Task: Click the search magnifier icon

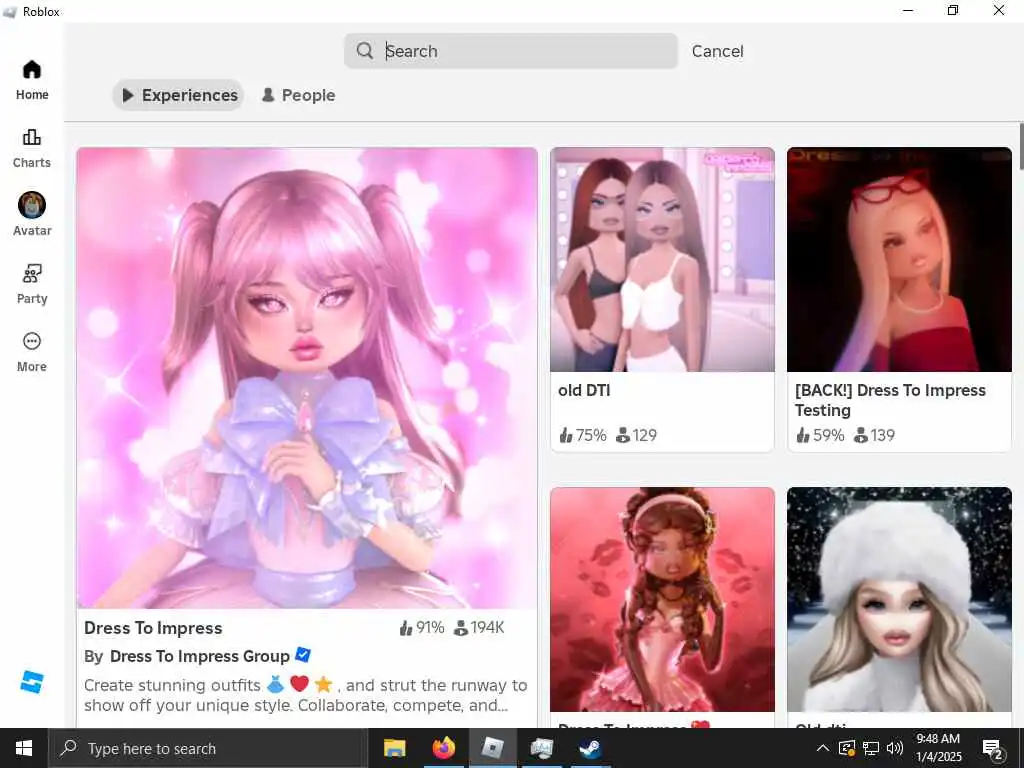Action: click(x=365, y=51)
